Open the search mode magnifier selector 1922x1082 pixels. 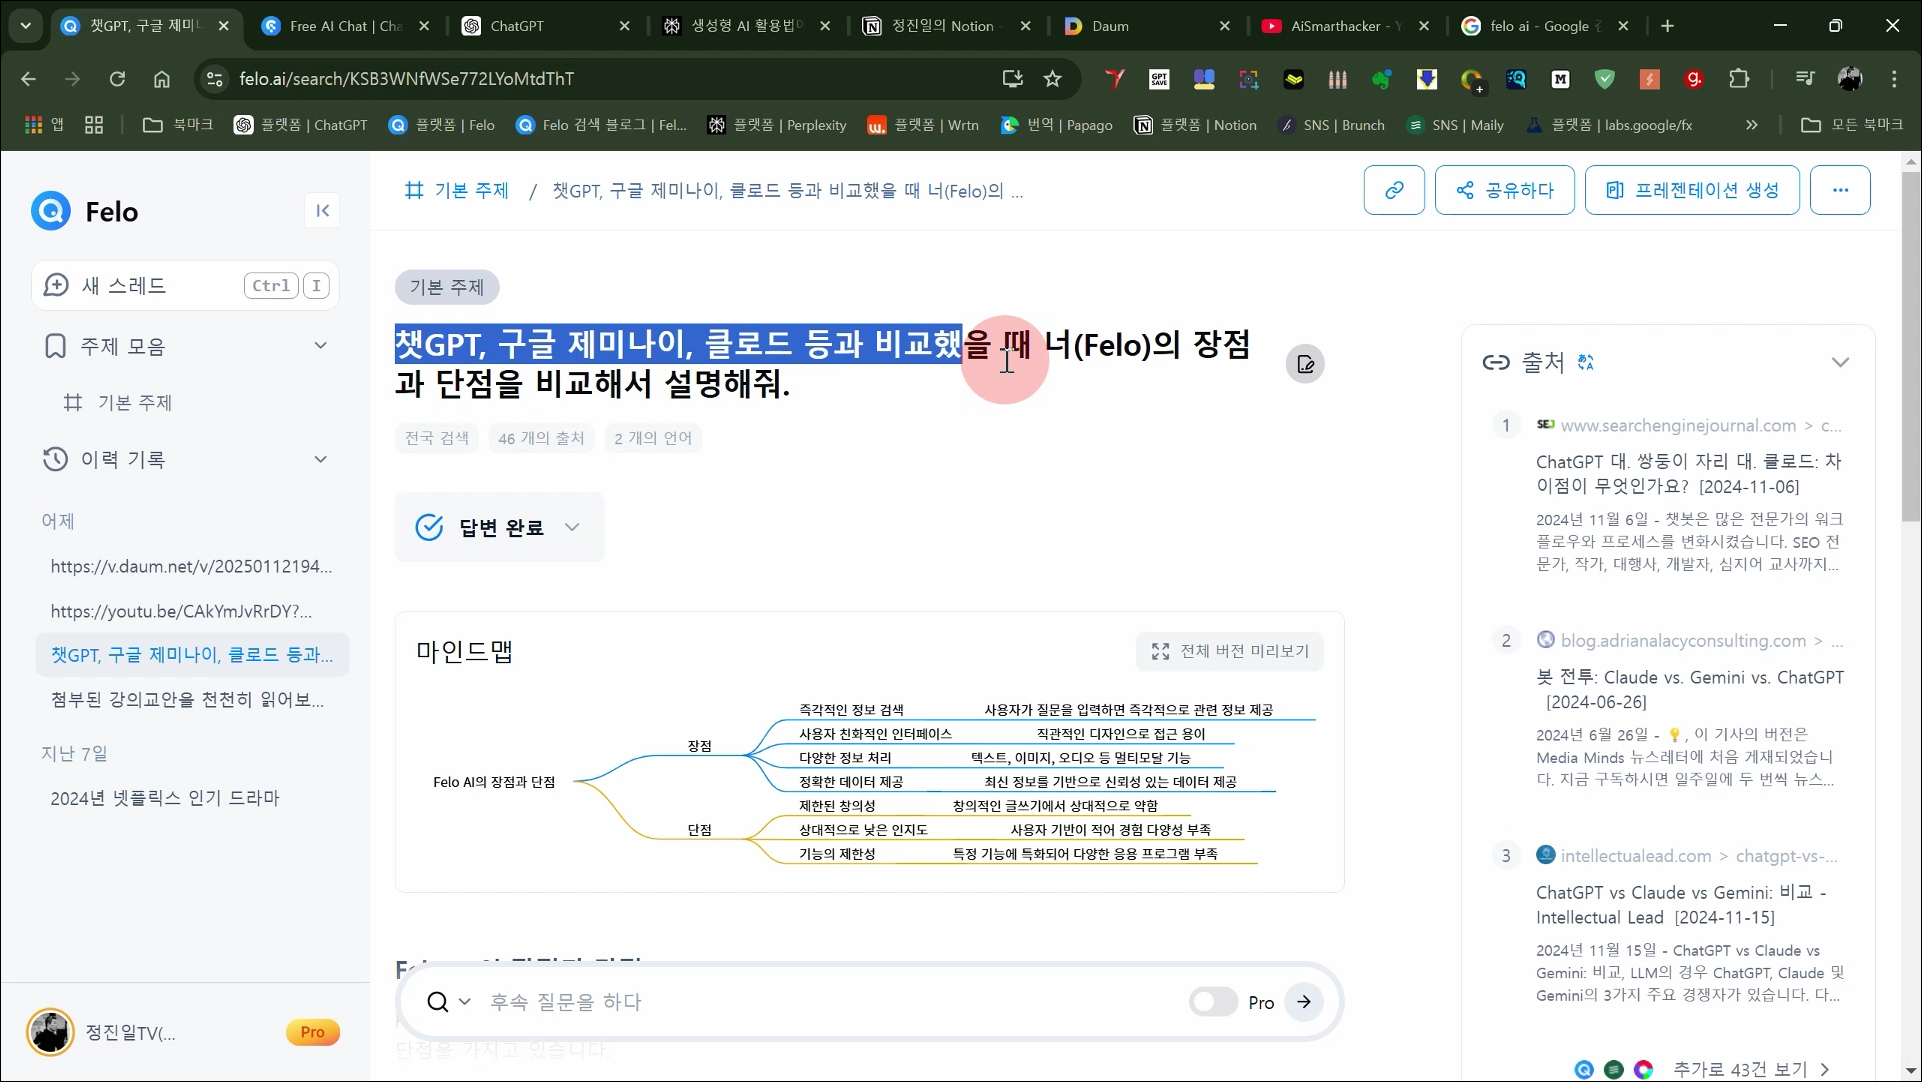pos(448,1002)
